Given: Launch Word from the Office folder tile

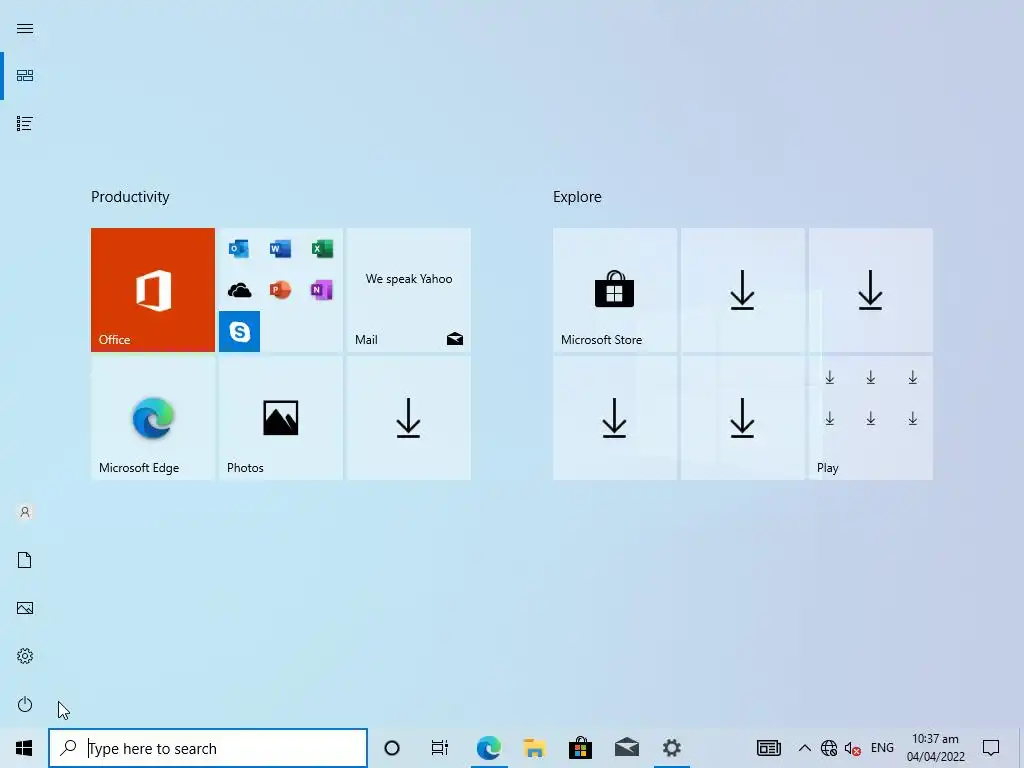Looking at the screenshot, I should tap(280, 249).
